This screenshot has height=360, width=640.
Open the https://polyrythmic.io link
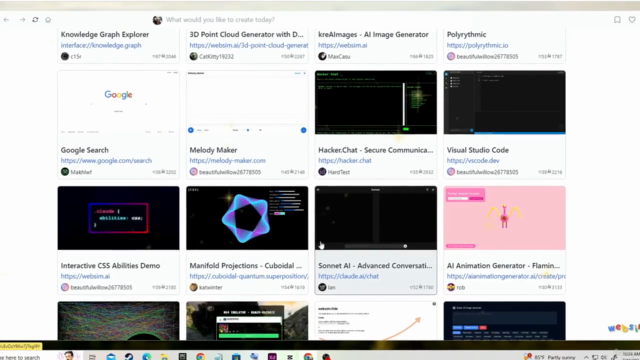477,45
